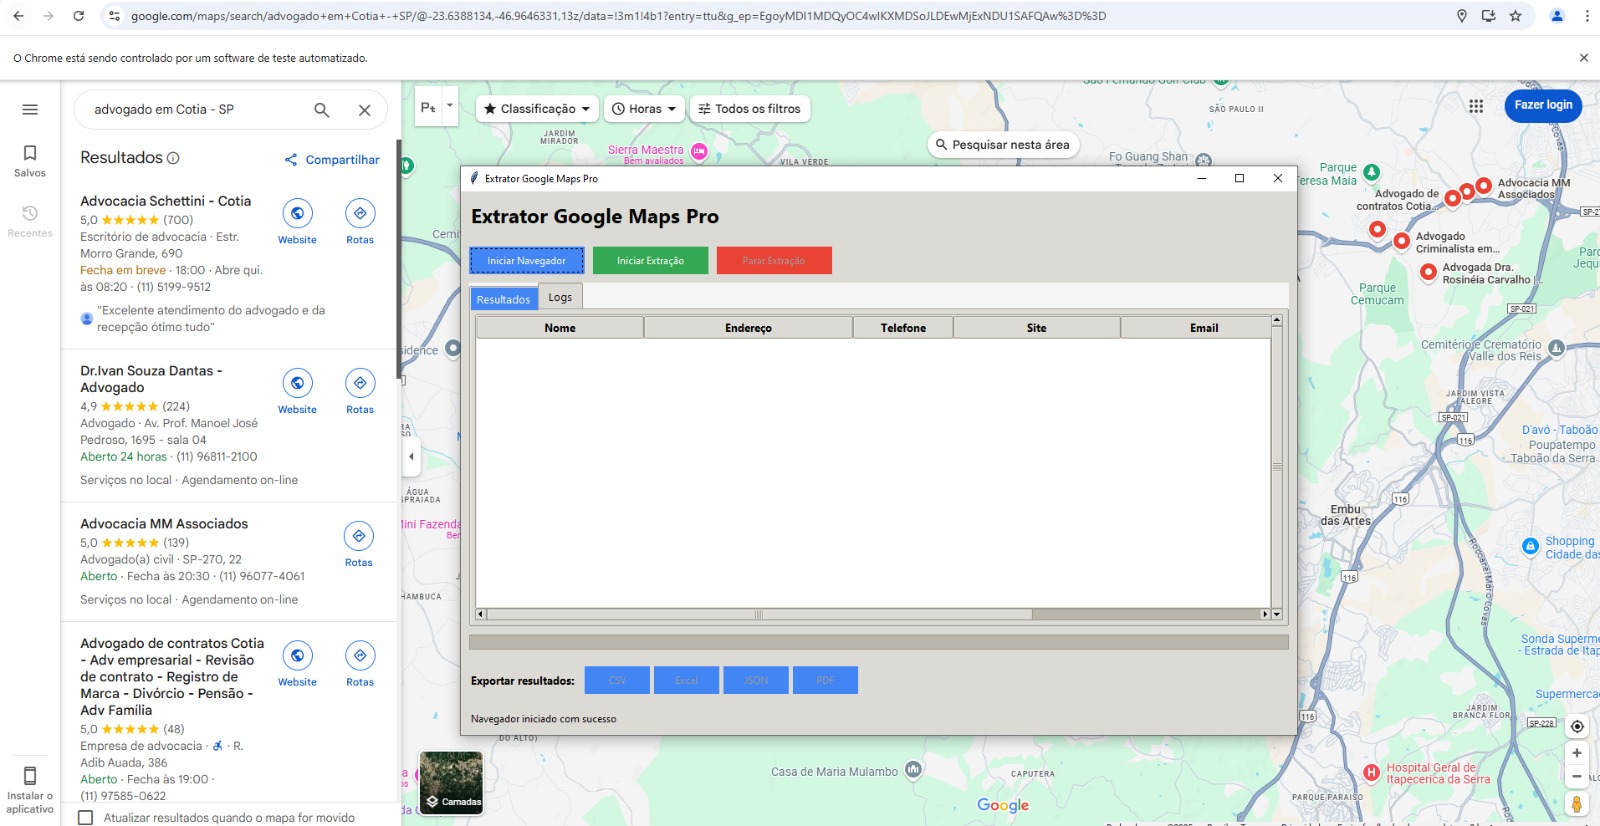The height and width of the screenshot is (826, 1600).
Task: Click the Endereço column header
Action: 748,328
